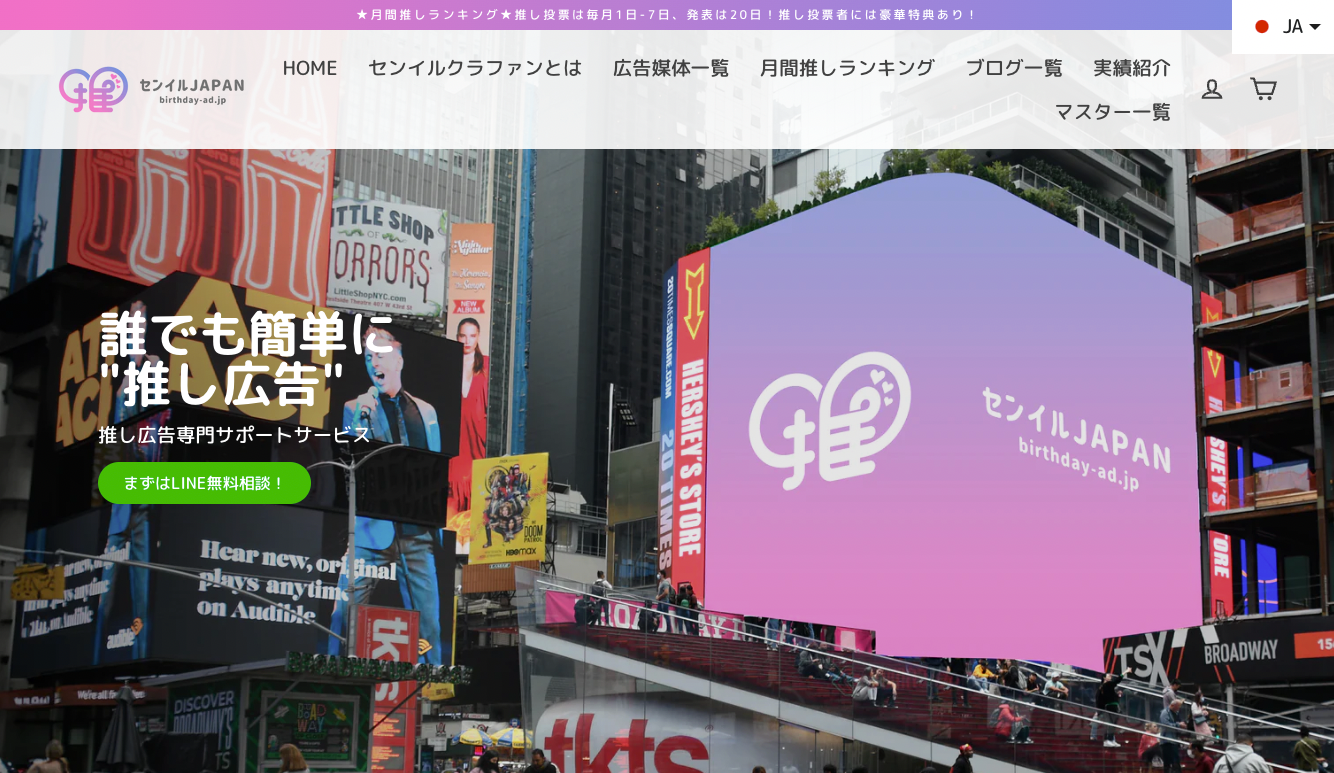This screenshot has width=1334, height=773.
Task: Open the マスター一覧 menu item
Action: [1112, 112]
